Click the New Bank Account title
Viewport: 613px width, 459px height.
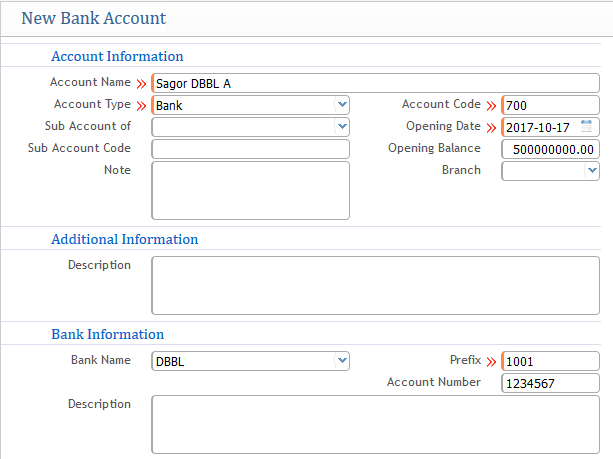[x=94, y=18]
